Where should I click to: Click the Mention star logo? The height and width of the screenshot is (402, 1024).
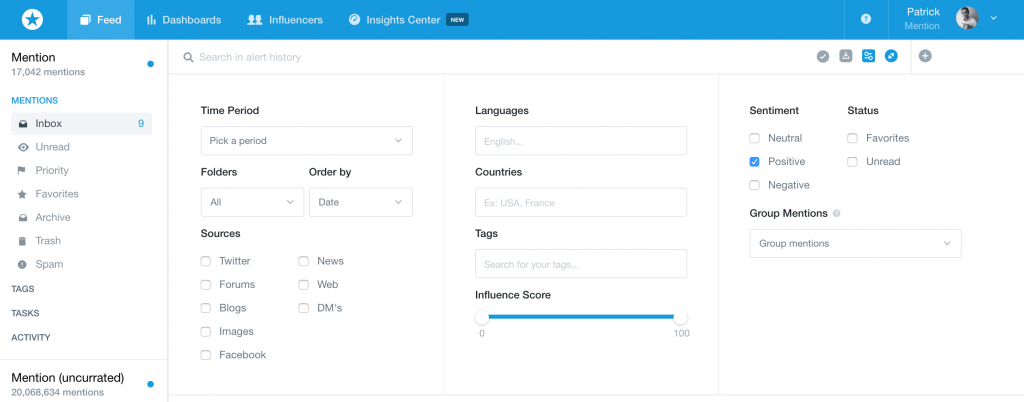[x=32, y=20]
